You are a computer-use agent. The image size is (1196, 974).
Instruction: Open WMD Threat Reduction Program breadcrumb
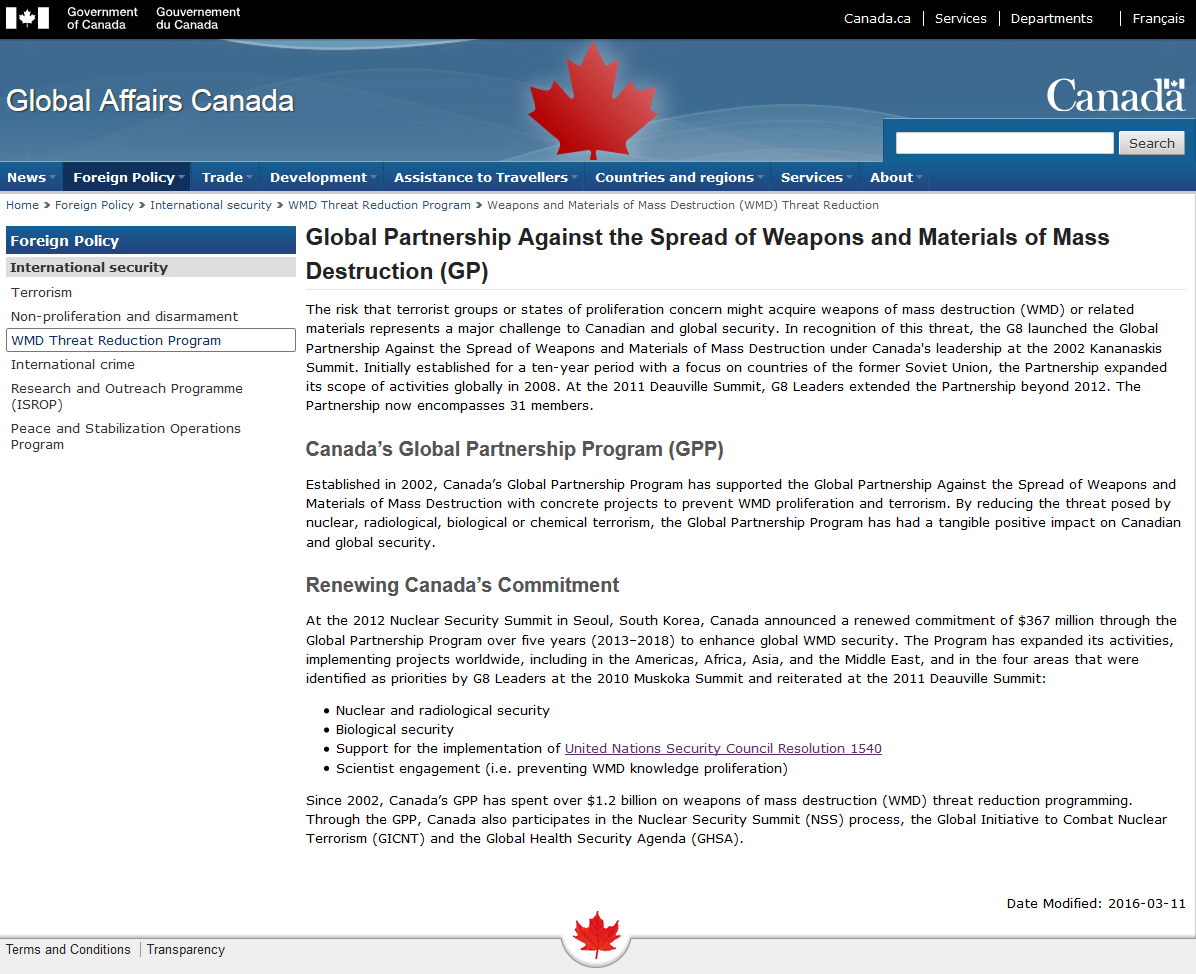379,205
